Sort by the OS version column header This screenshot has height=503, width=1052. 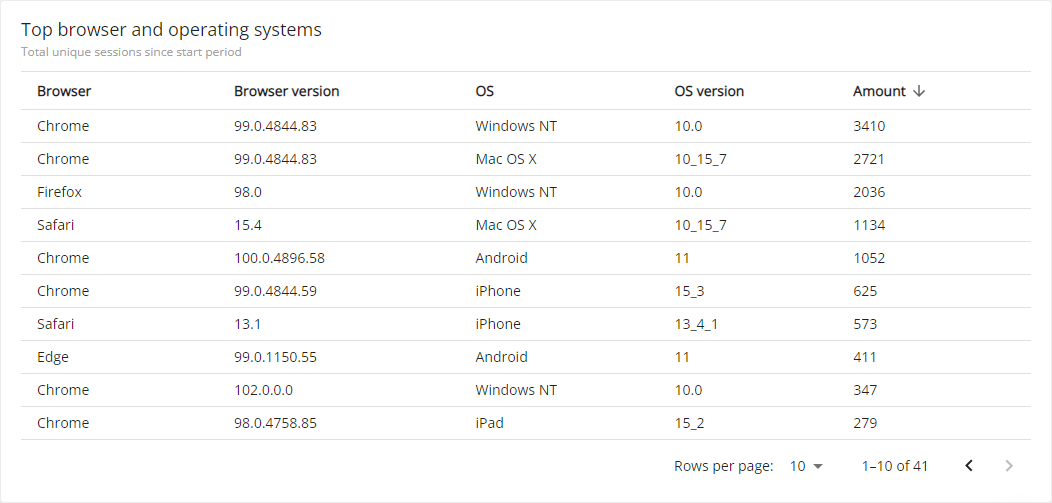[x=709, y=91]
